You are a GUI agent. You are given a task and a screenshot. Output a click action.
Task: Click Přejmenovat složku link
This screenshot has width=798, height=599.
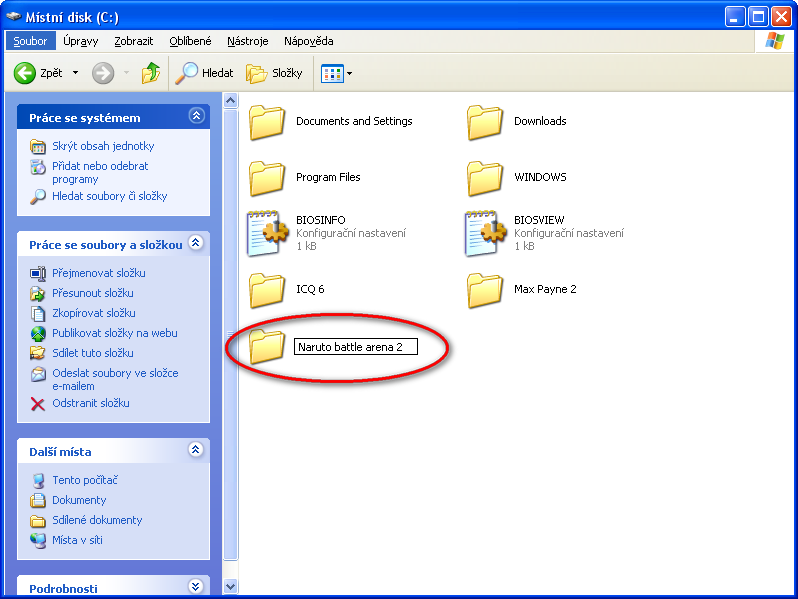[x=99, y=273]
